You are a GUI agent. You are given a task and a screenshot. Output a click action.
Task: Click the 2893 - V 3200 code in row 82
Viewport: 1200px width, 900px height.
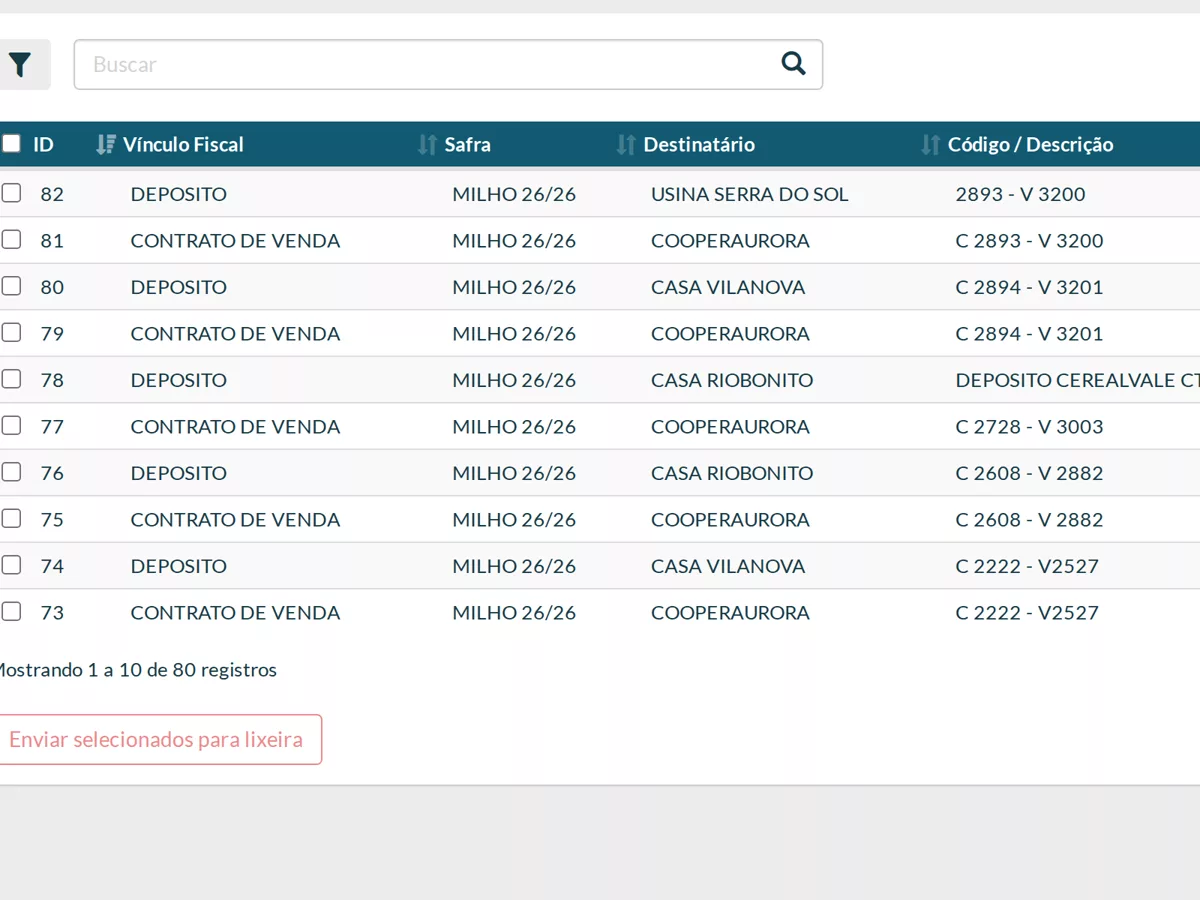1021,194
